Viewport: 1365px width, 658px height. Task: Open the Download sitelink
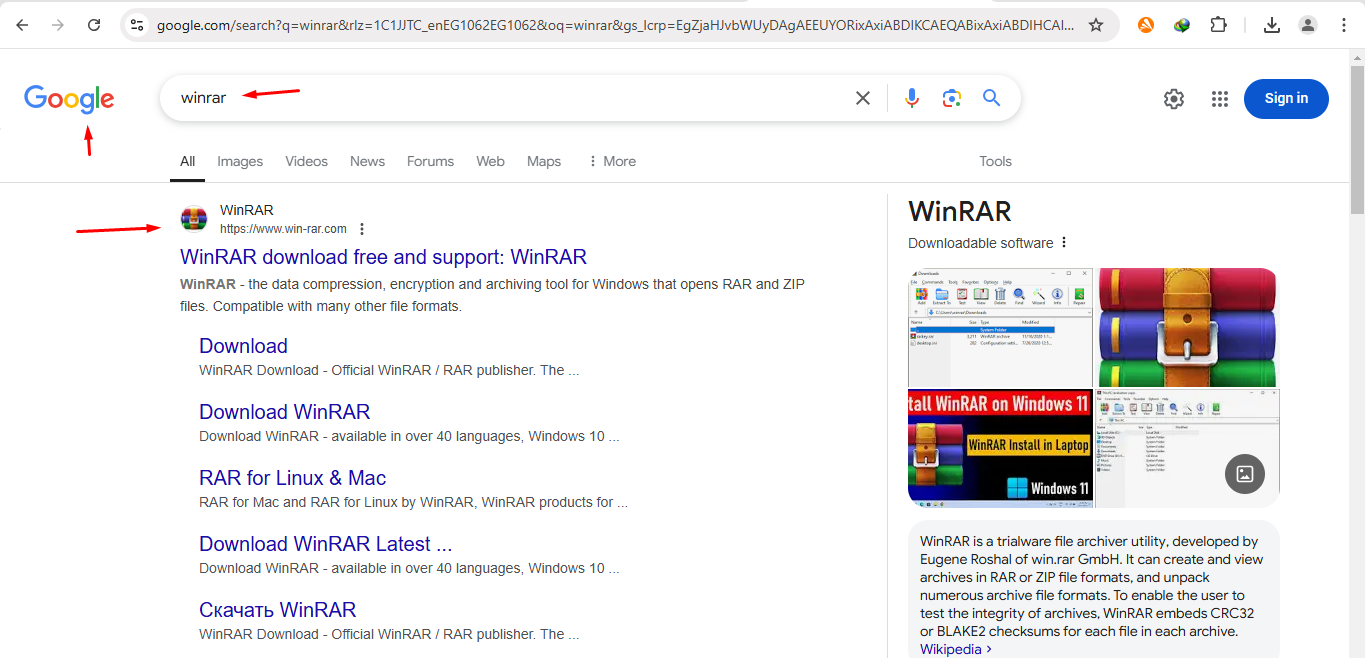(x=243, y=346)
